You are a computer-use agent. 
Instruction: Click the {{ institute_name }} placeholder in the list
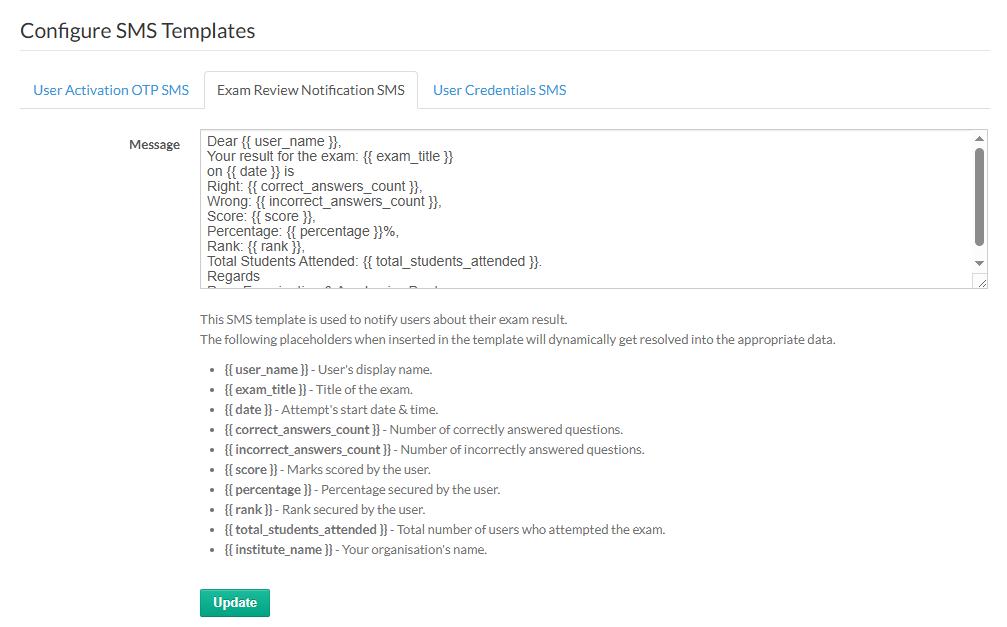pyautogui.click(x=278, y=550)
